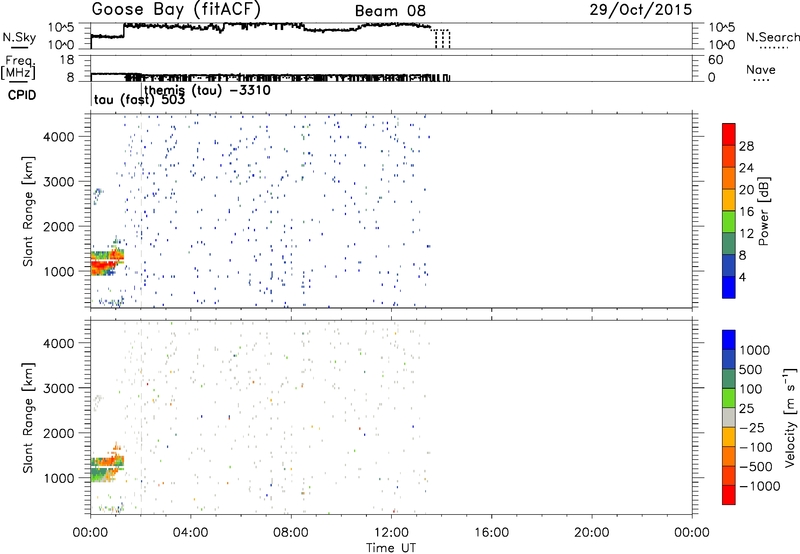
Task: Click the '60' tick on Nave axis
Action: [x=715, y=60]
